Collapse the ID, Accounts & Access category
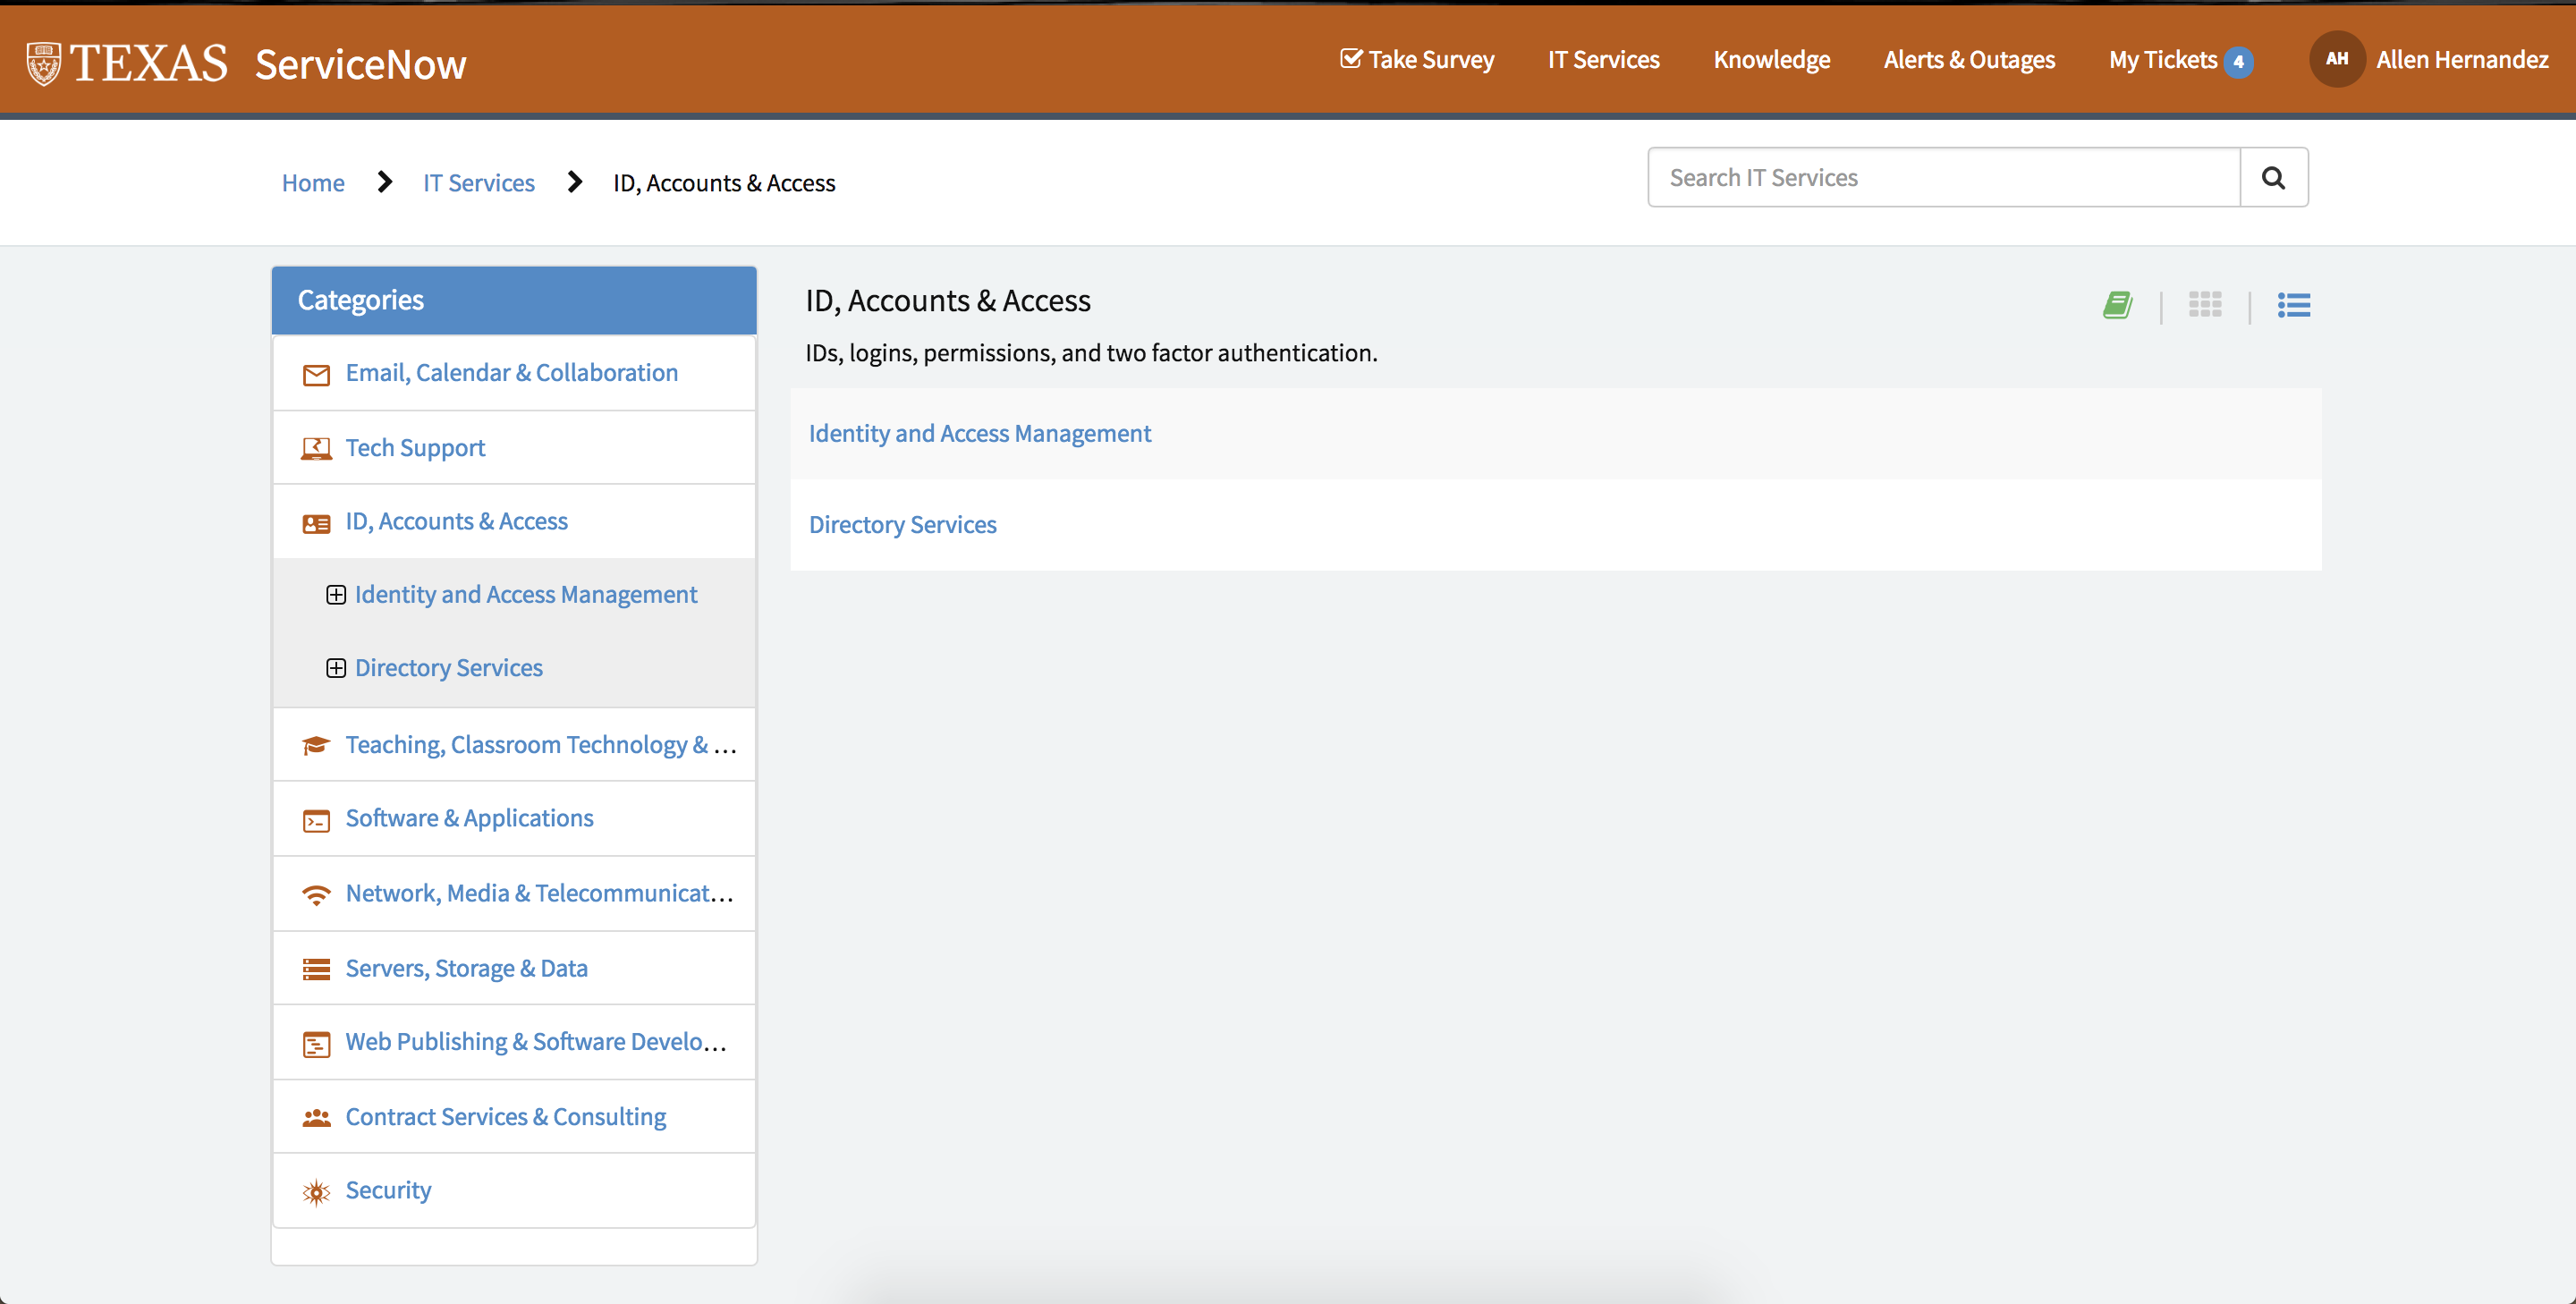The image size is (2576, 1304). [x=456, y=522]
